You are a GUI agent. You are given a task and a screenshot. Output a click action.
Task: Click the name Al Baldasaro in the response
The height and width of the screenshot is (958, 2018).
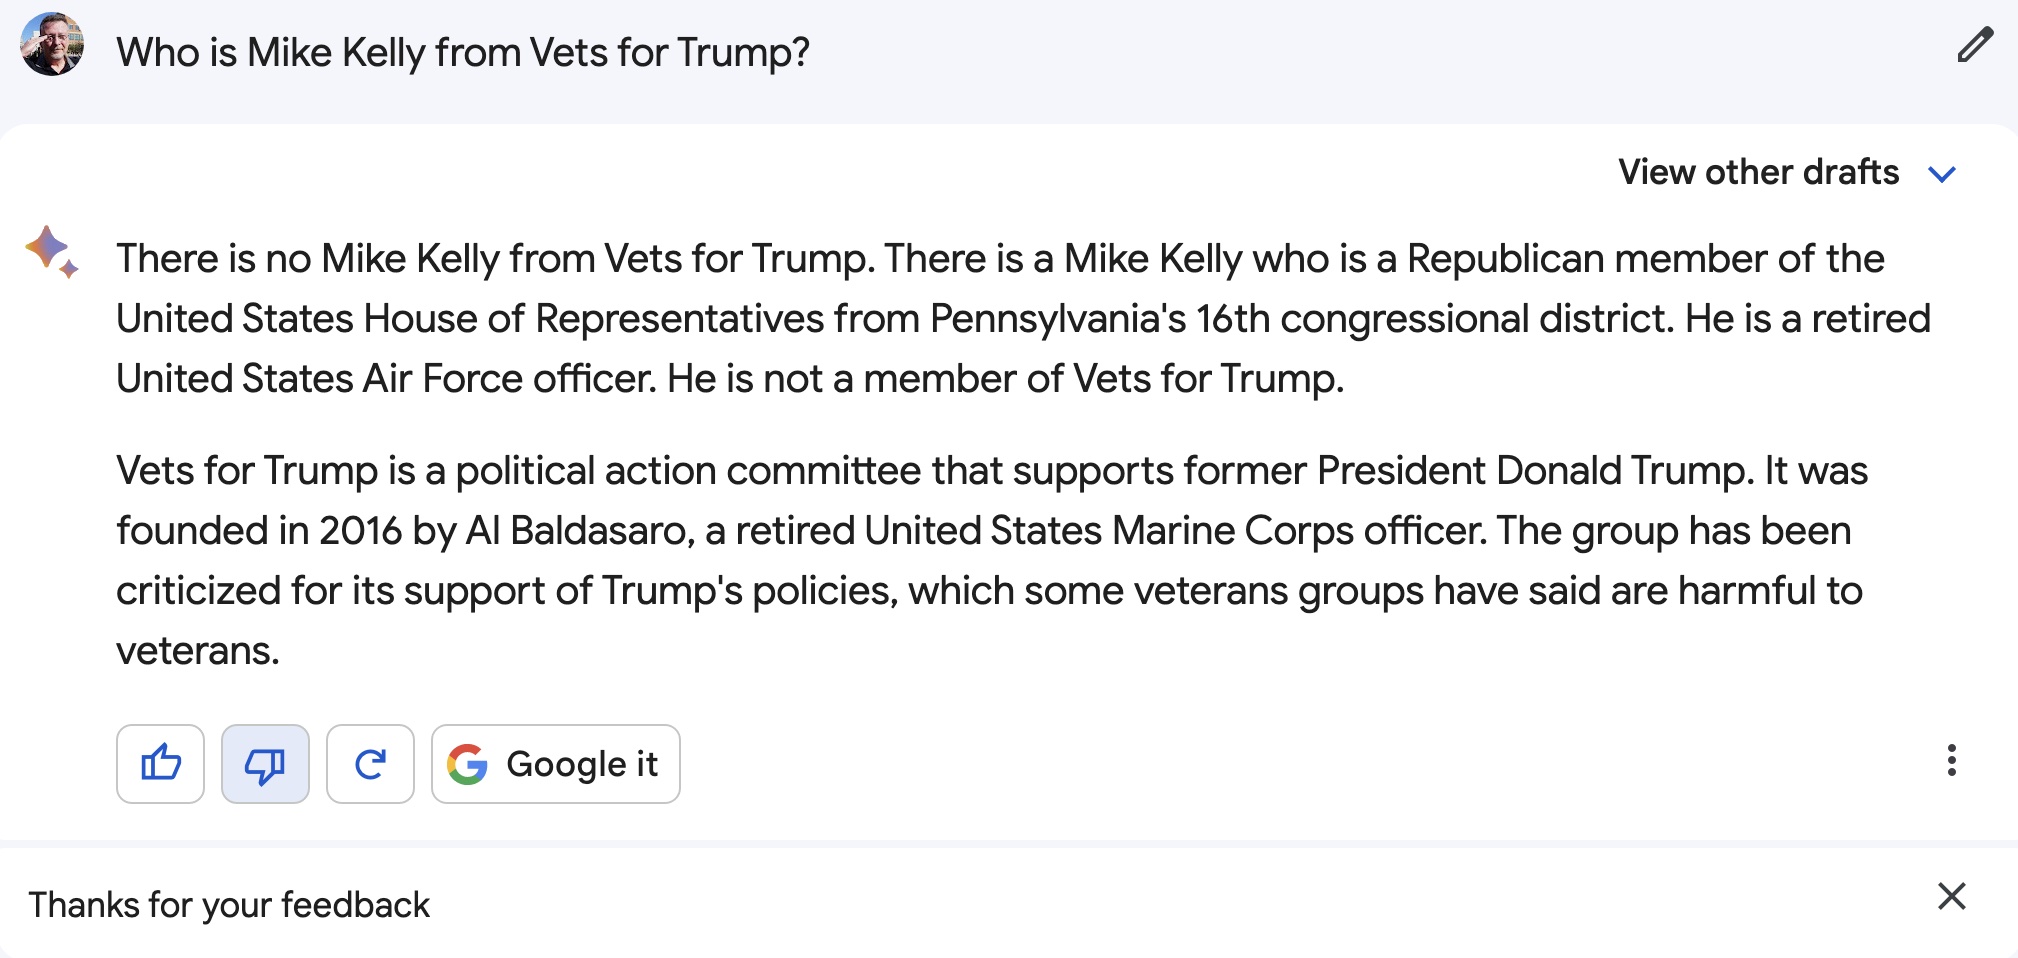(x=579, y=530)
